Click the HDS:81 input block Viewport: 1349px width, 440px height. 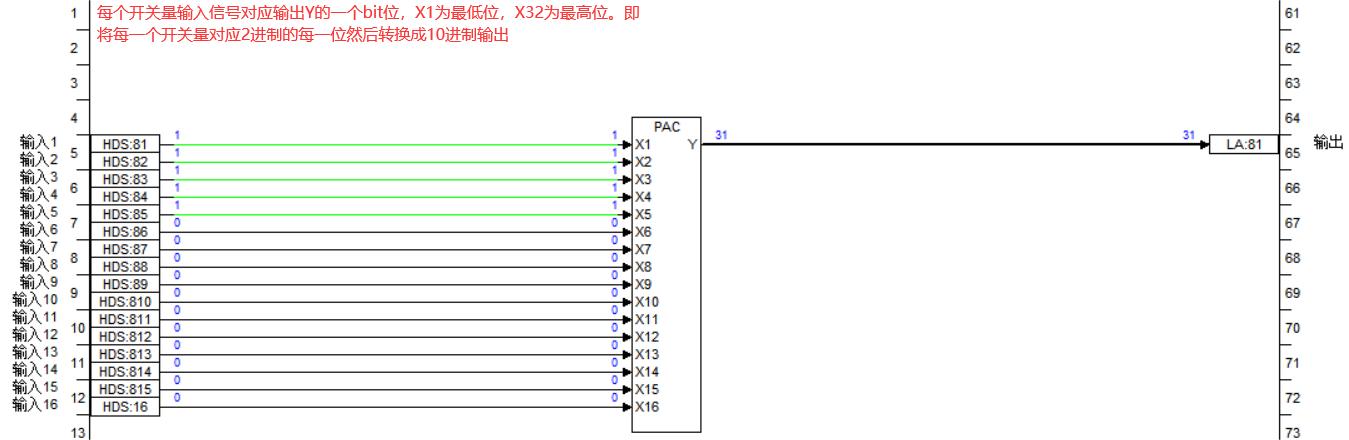[x=125, y=144]
